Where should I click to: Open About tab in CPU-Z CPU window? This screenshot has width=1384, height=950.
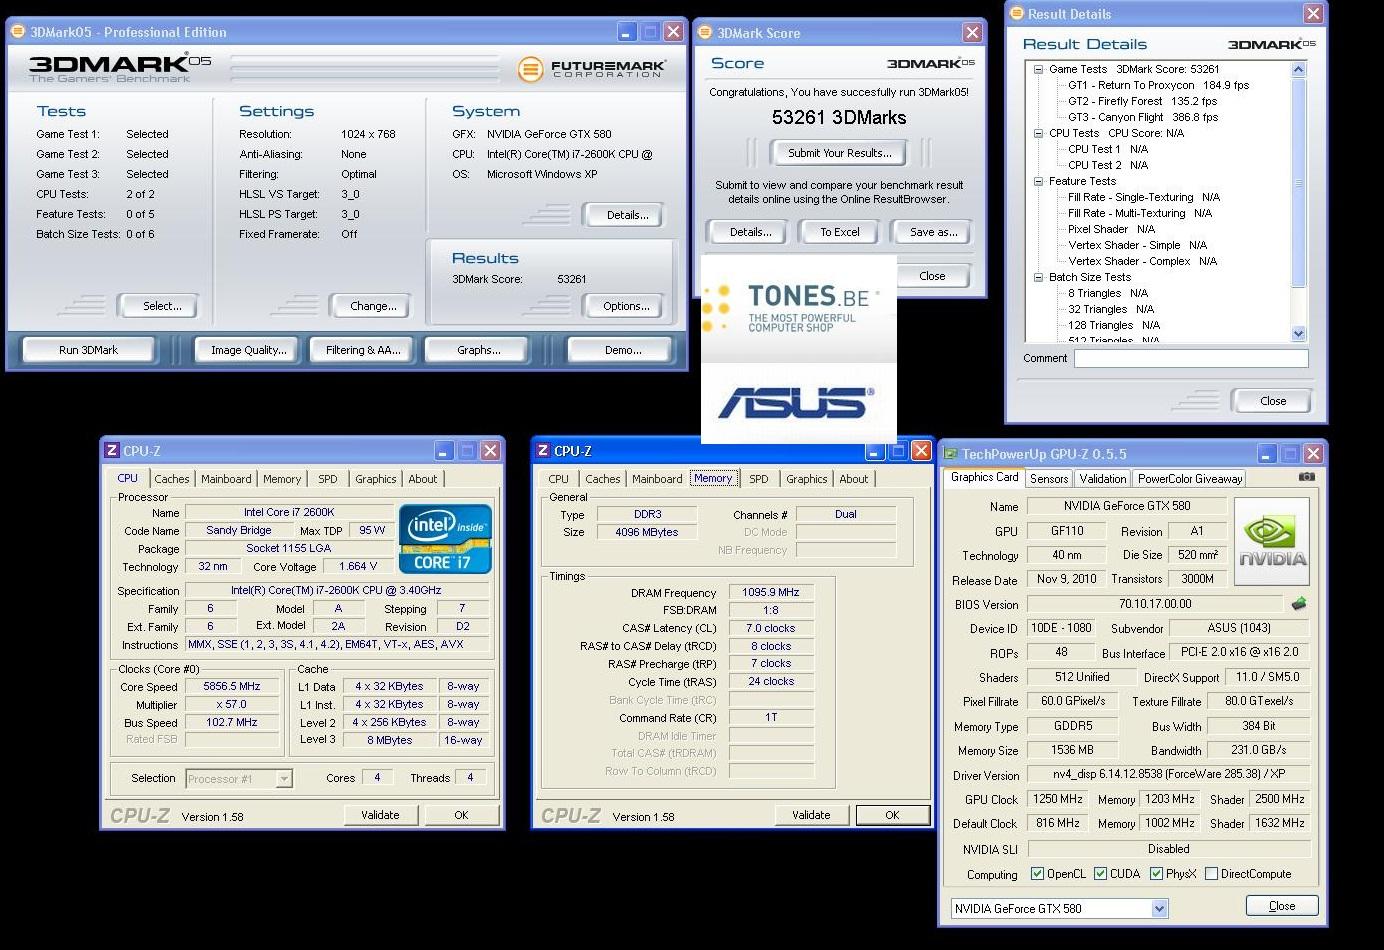(x=422, y=479)
